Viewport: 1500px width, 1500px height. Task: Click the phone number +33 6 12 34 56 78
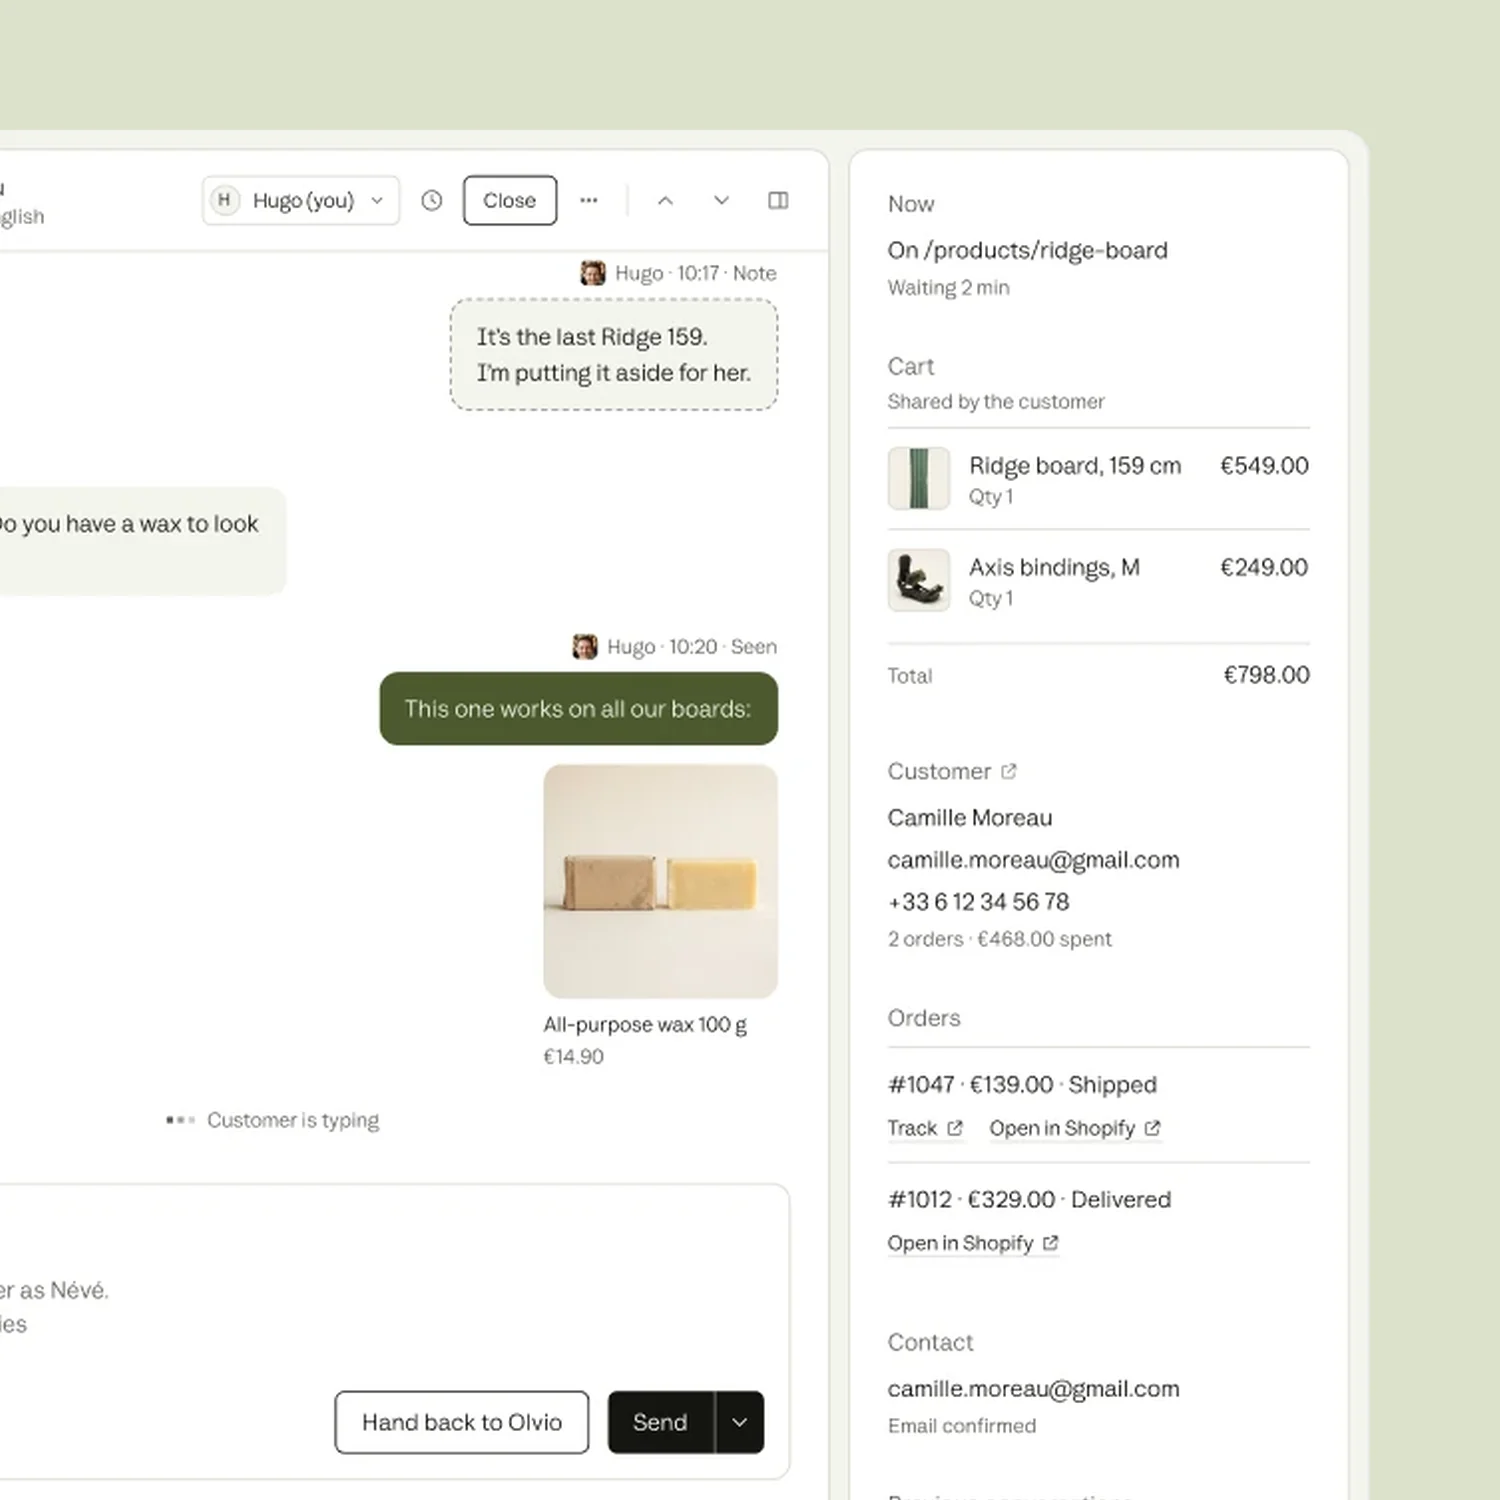pyautogui.click(x=978, y=902)
